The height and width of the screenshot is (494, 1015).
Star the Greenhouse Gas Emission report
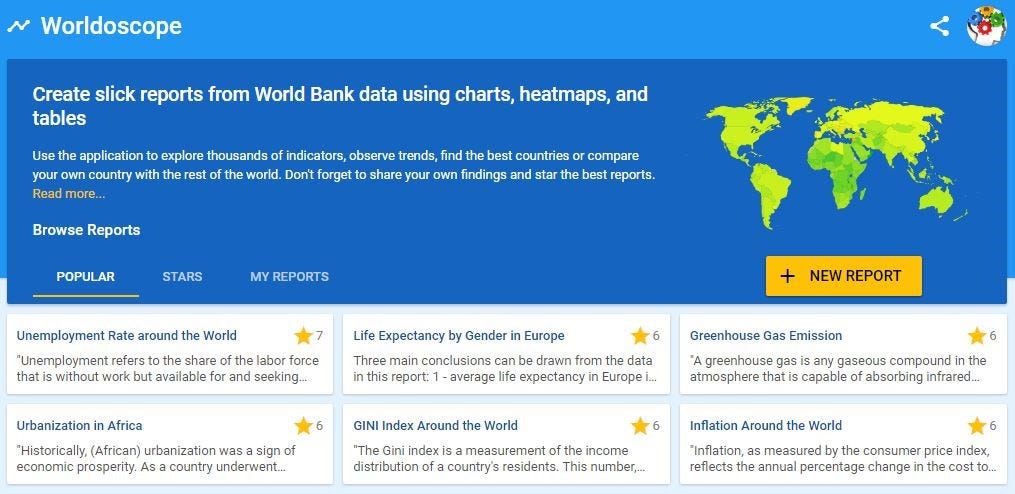976,335
